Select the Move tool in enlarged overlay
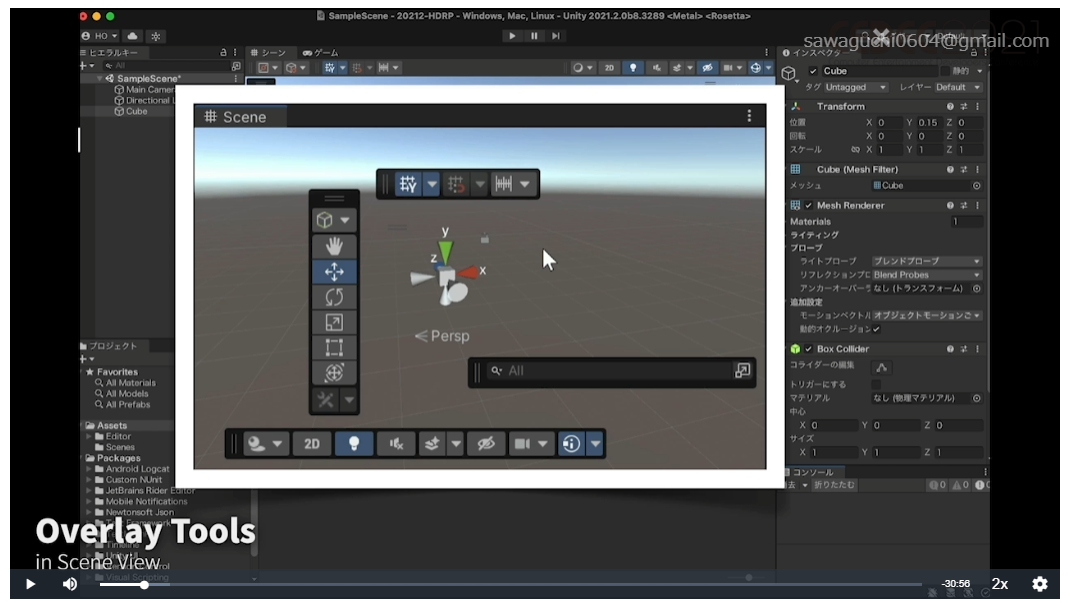The width and height of the screenshot is (1070, 603). tap(334, 271)
